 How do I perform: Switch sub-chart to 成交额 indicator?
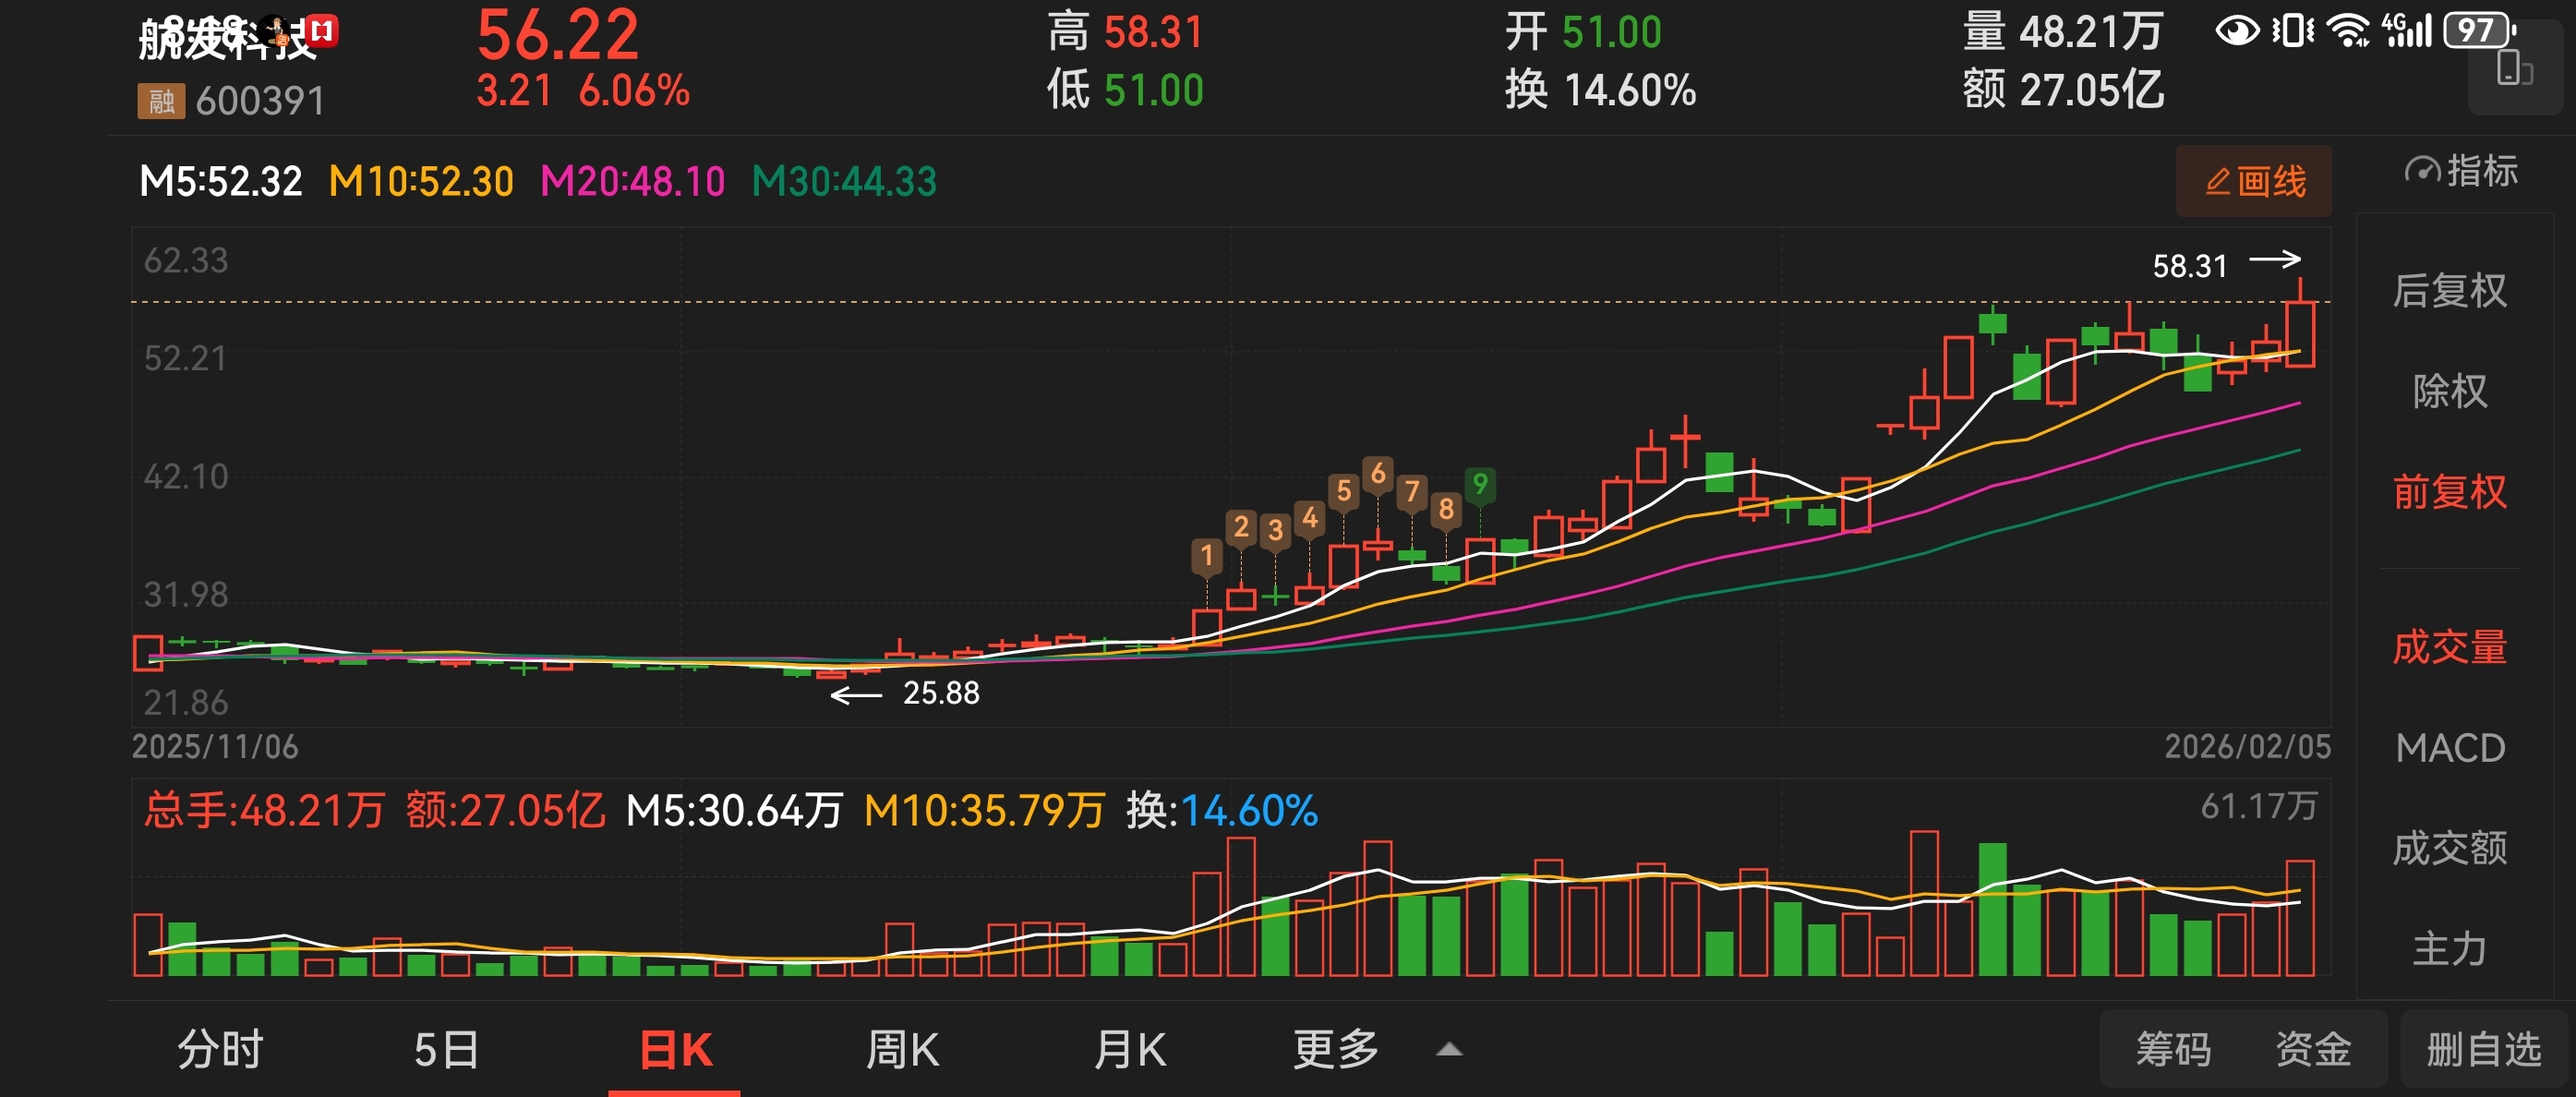pyautogui.click(x=2449, y=848)
